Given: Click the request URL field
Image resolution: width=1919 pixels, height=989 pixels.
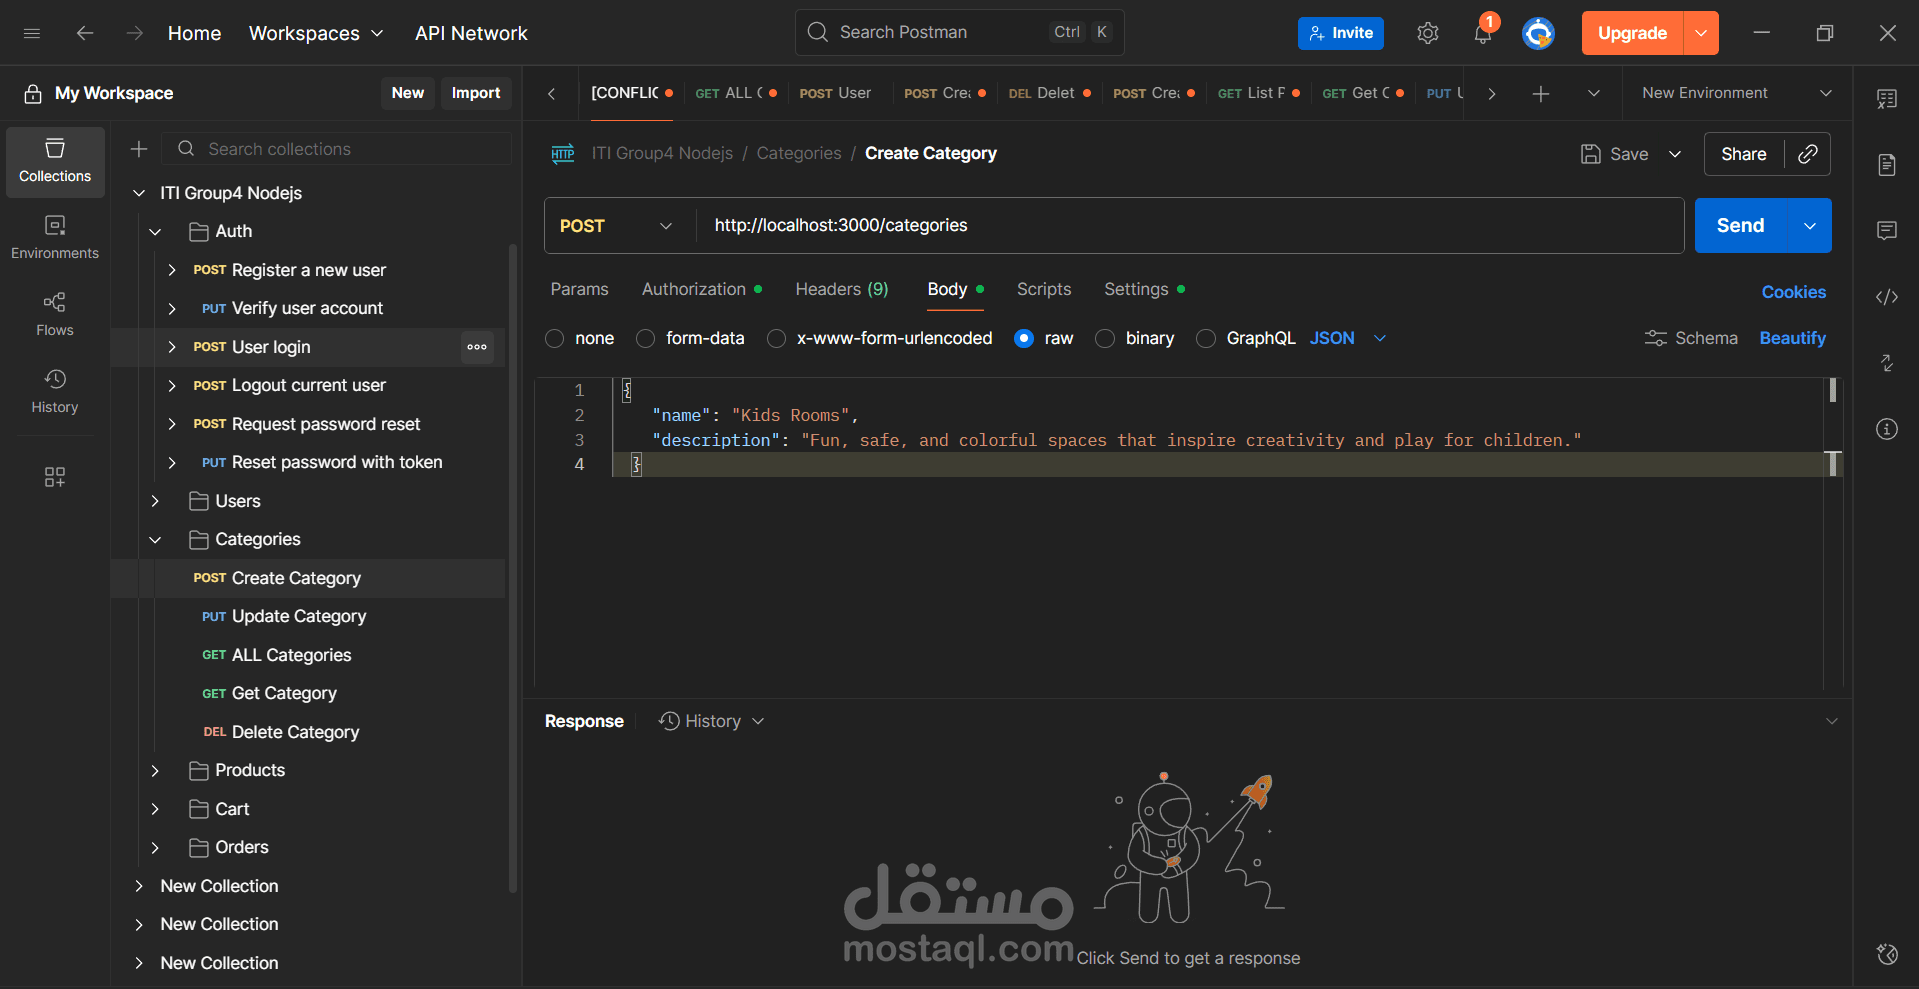Looking at the screenshot, I should click(x=1189, y=226).
